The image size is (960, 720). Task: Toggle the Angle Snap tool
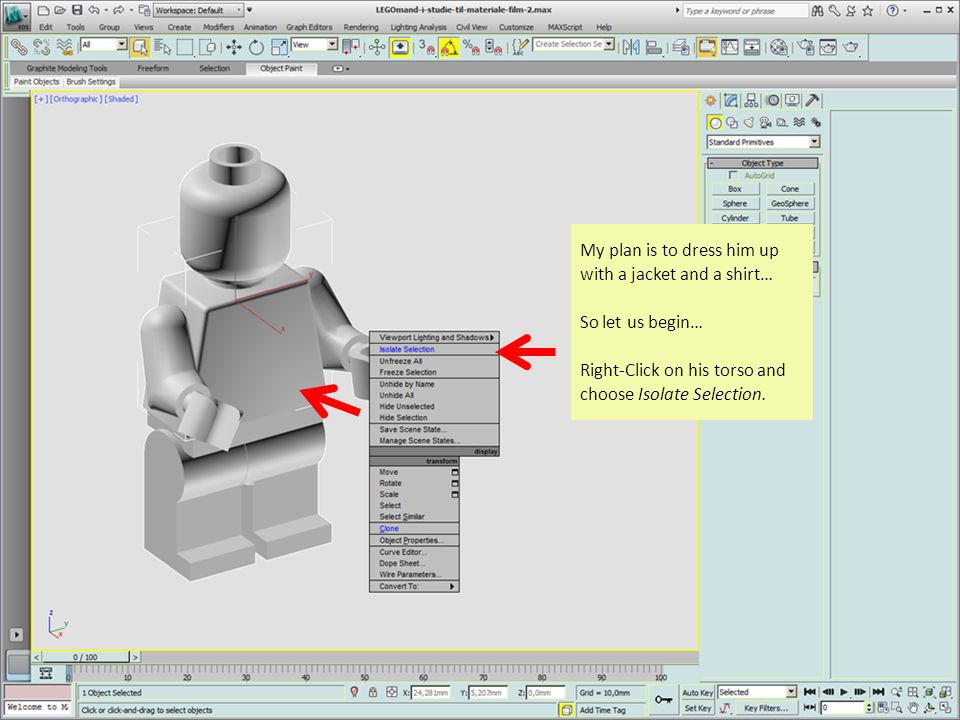449,47
